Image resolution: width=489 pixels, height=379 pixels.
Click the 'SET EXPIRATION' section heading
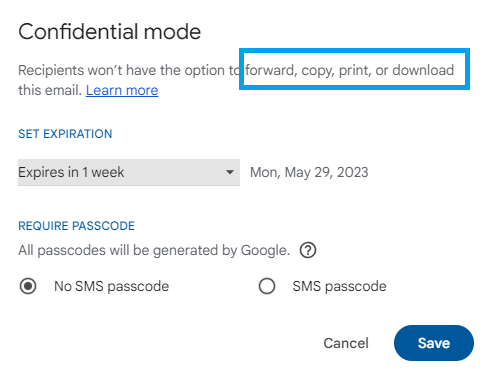pos(65,134)
